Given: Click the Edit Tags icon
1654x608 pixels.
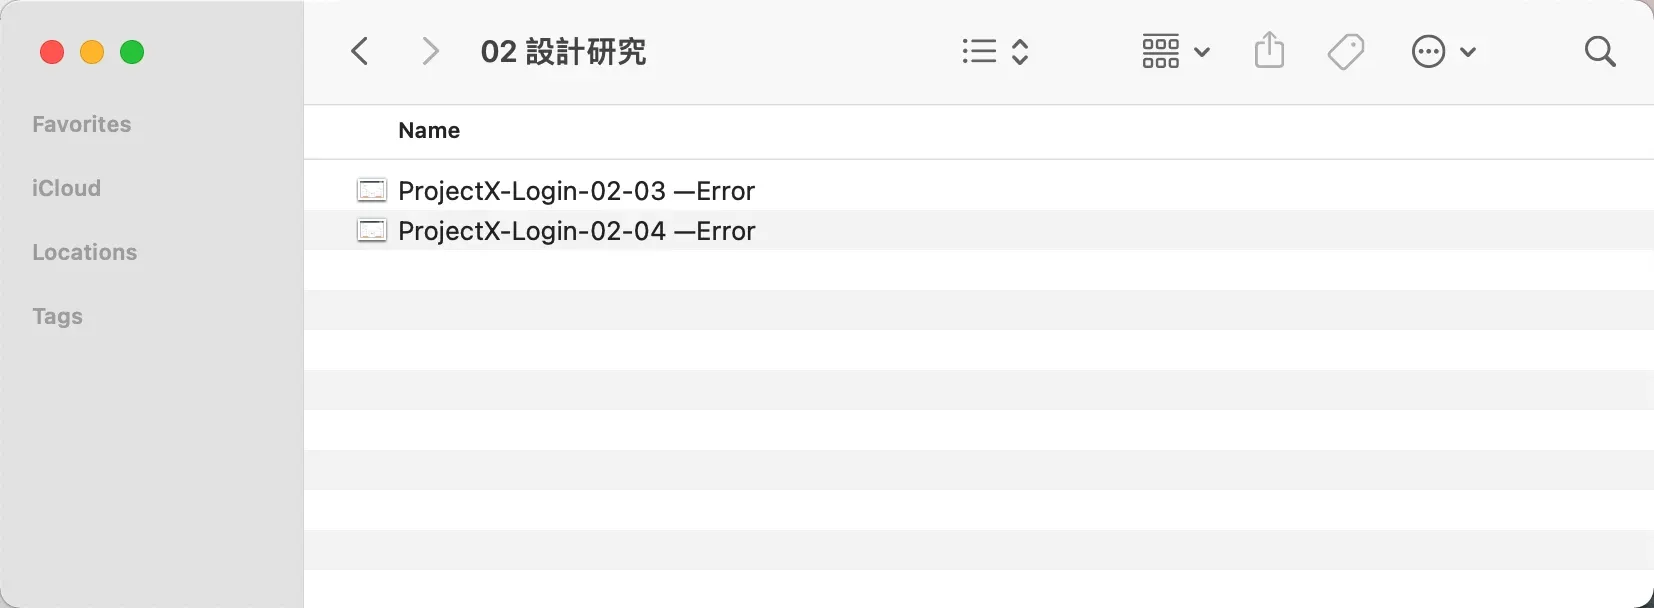Looking at the screenshot, I should tap(1346, 51).
